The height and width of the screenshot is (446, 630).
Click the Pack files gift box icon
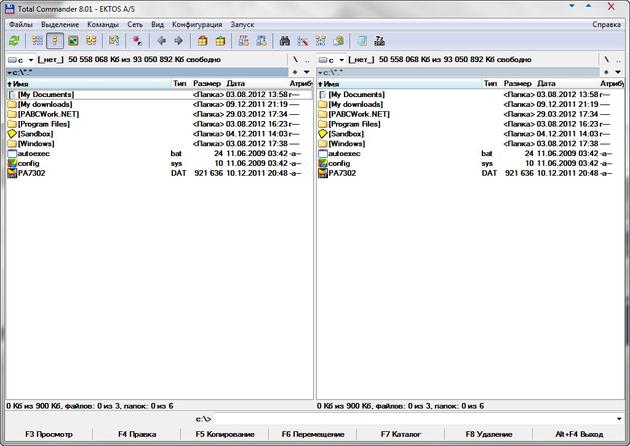[x=202, y=41]
